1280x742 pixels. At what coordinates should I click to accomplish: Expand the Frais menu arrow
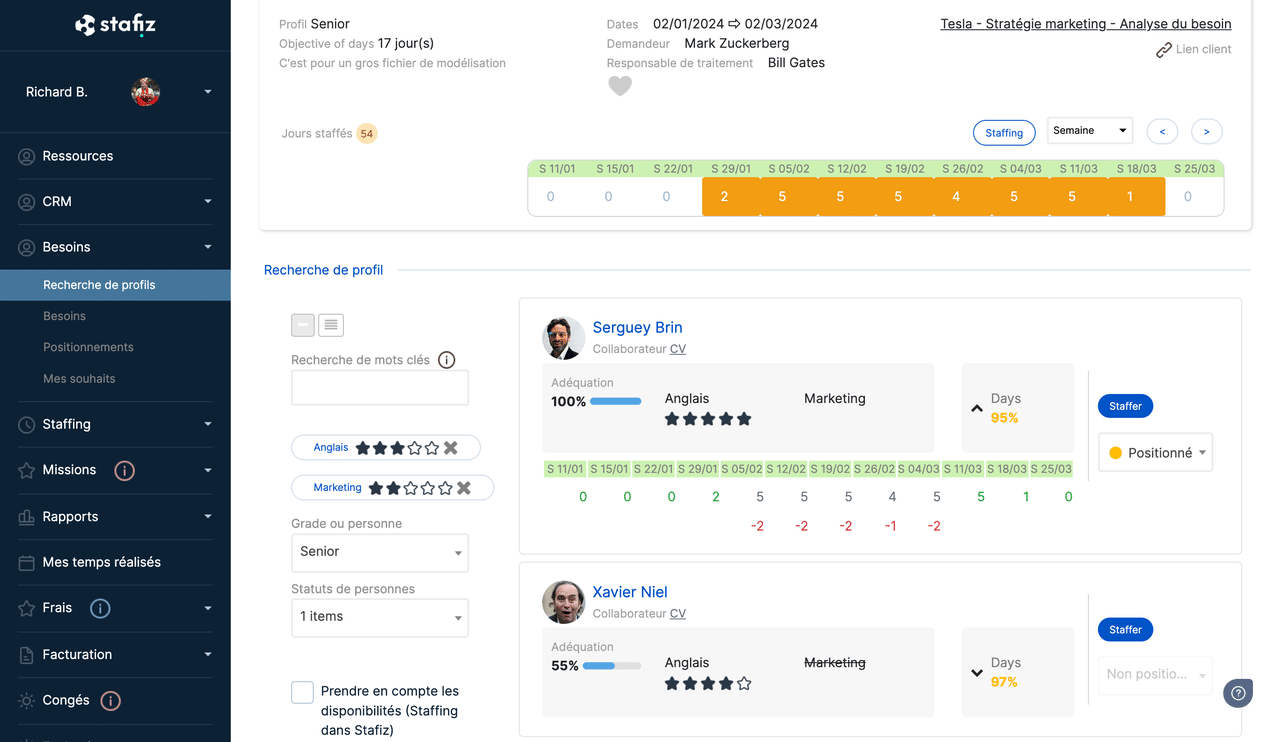coord(208,608)
